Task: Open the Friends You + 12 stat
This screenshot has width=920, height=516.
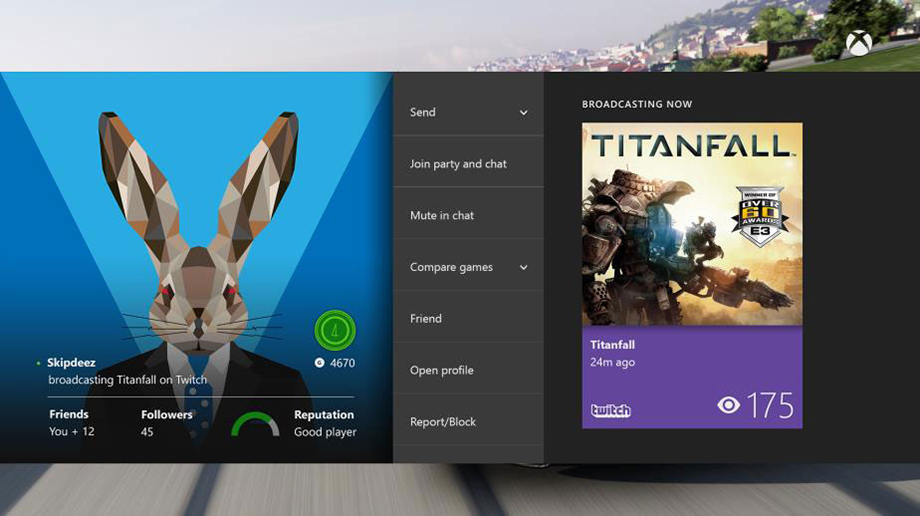Action: tap(72, 423)
